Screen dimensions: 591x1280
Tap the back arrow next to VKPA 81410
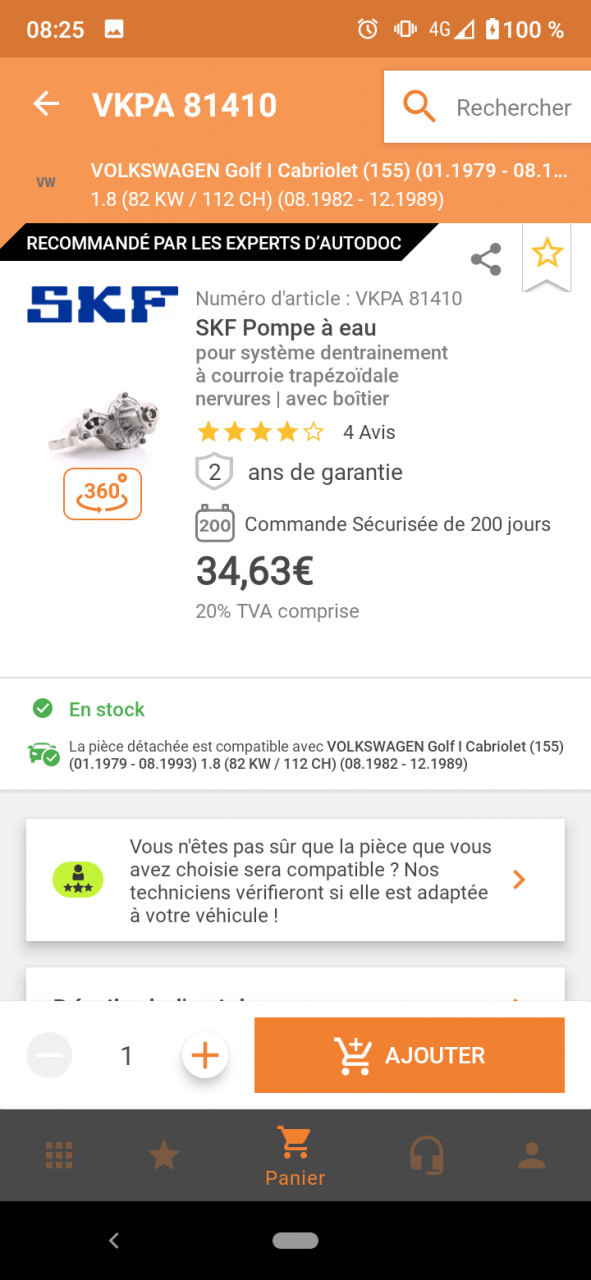click(46, 104)
